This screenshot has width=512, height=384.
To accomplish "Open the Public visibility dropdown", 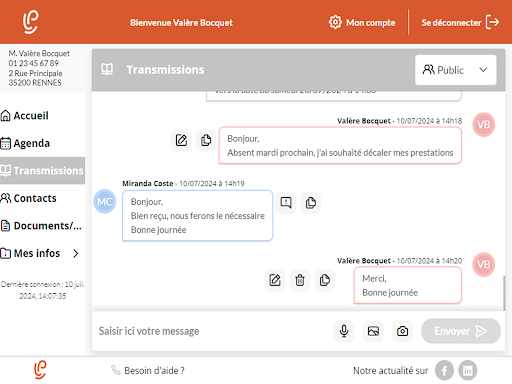I will point(455,70).
